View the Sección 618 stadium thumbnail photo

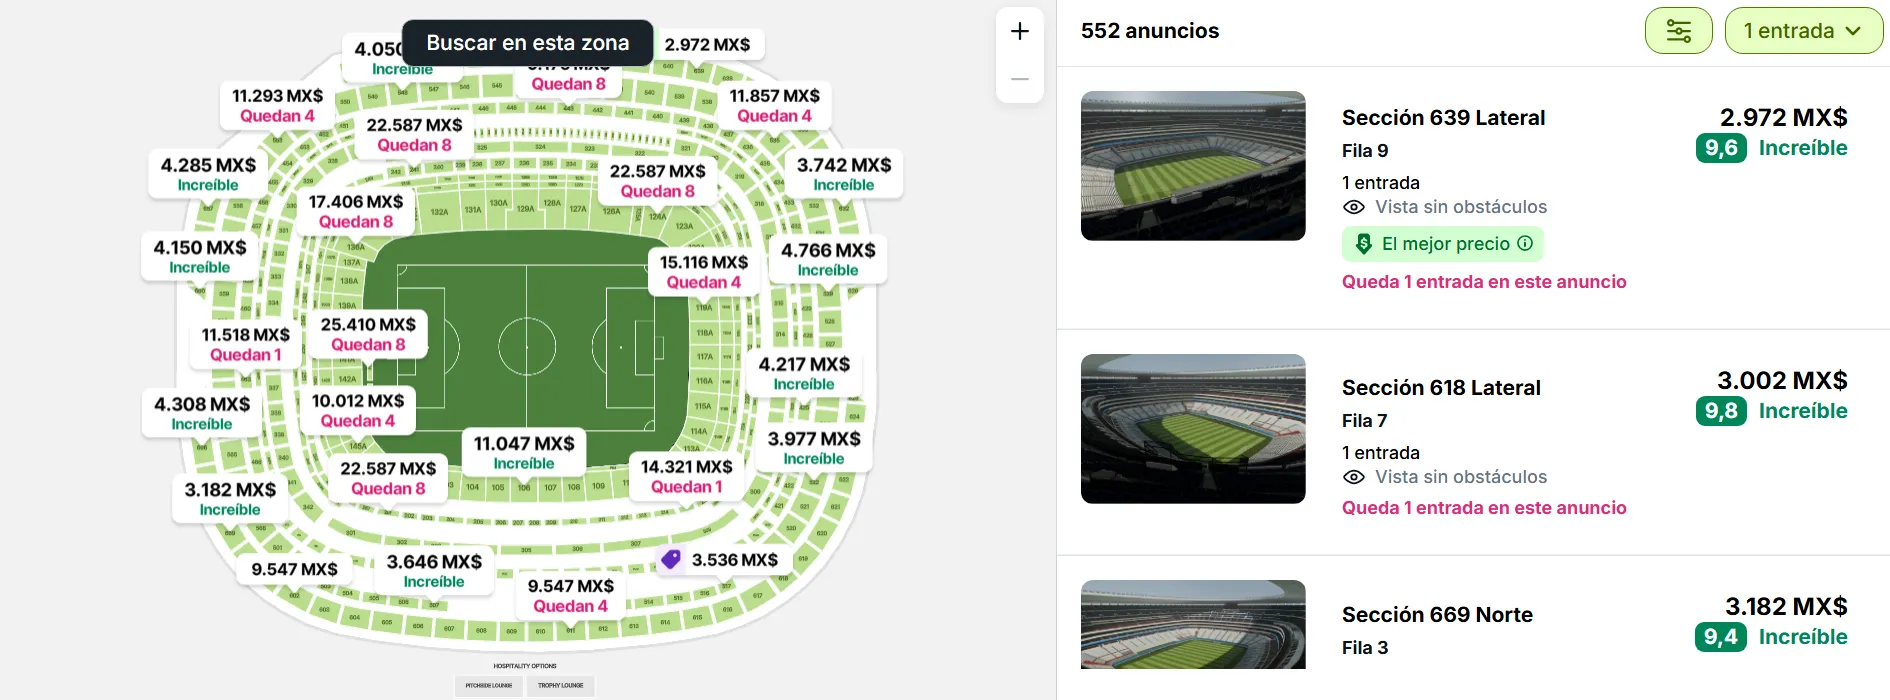pyautogui.click(x=1193, y=429)
